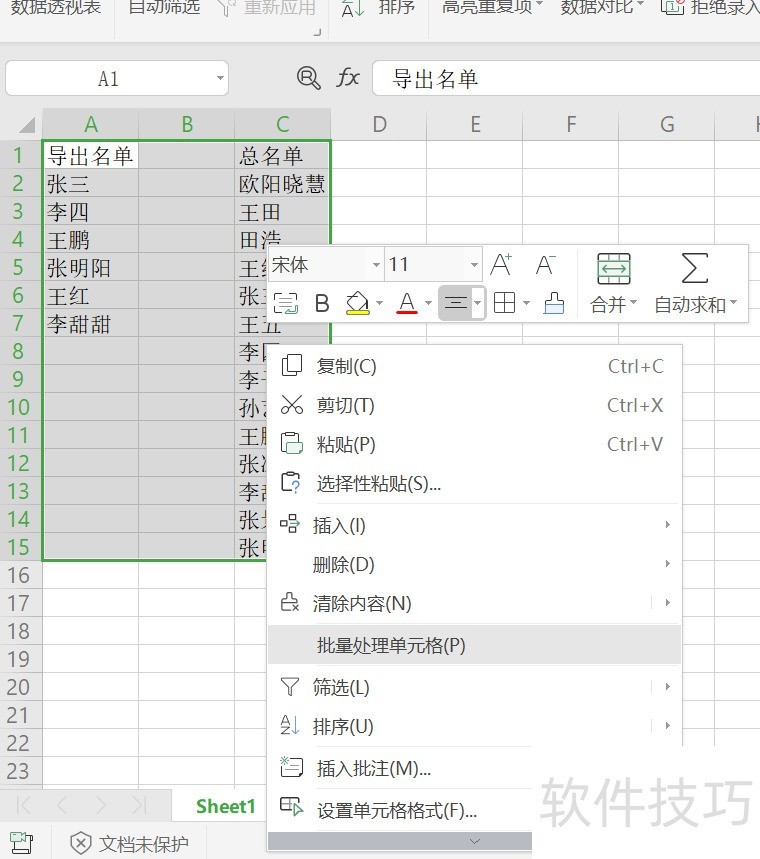The height and width of the screenshot is (859, 760).
Task: Click 文档未保护 status text
Action: 144,844
